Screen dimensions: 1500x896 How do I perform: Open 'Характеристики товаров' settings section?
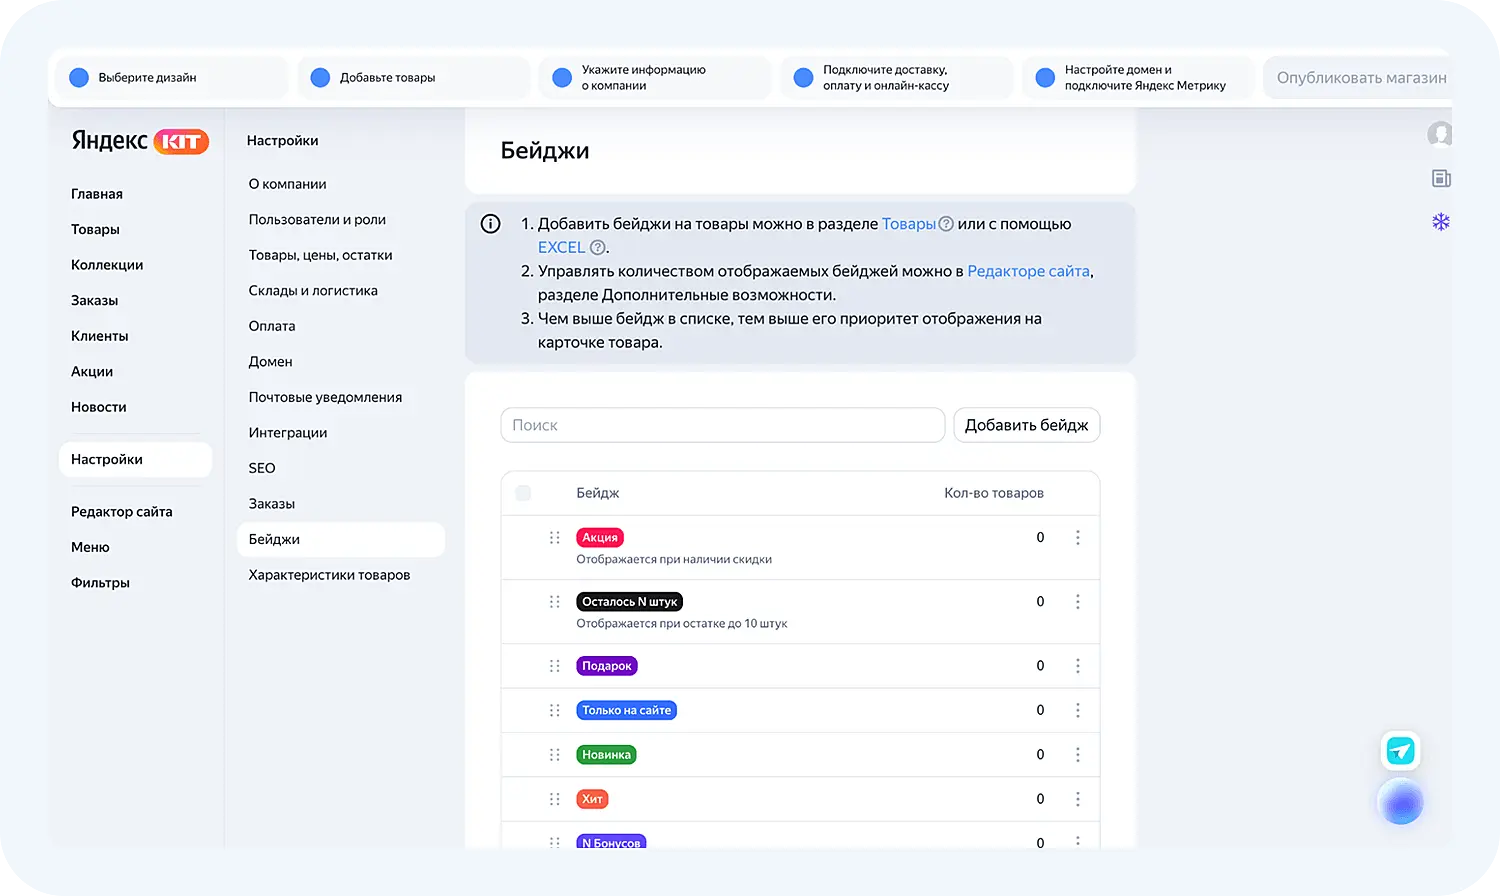click(329, 575)
